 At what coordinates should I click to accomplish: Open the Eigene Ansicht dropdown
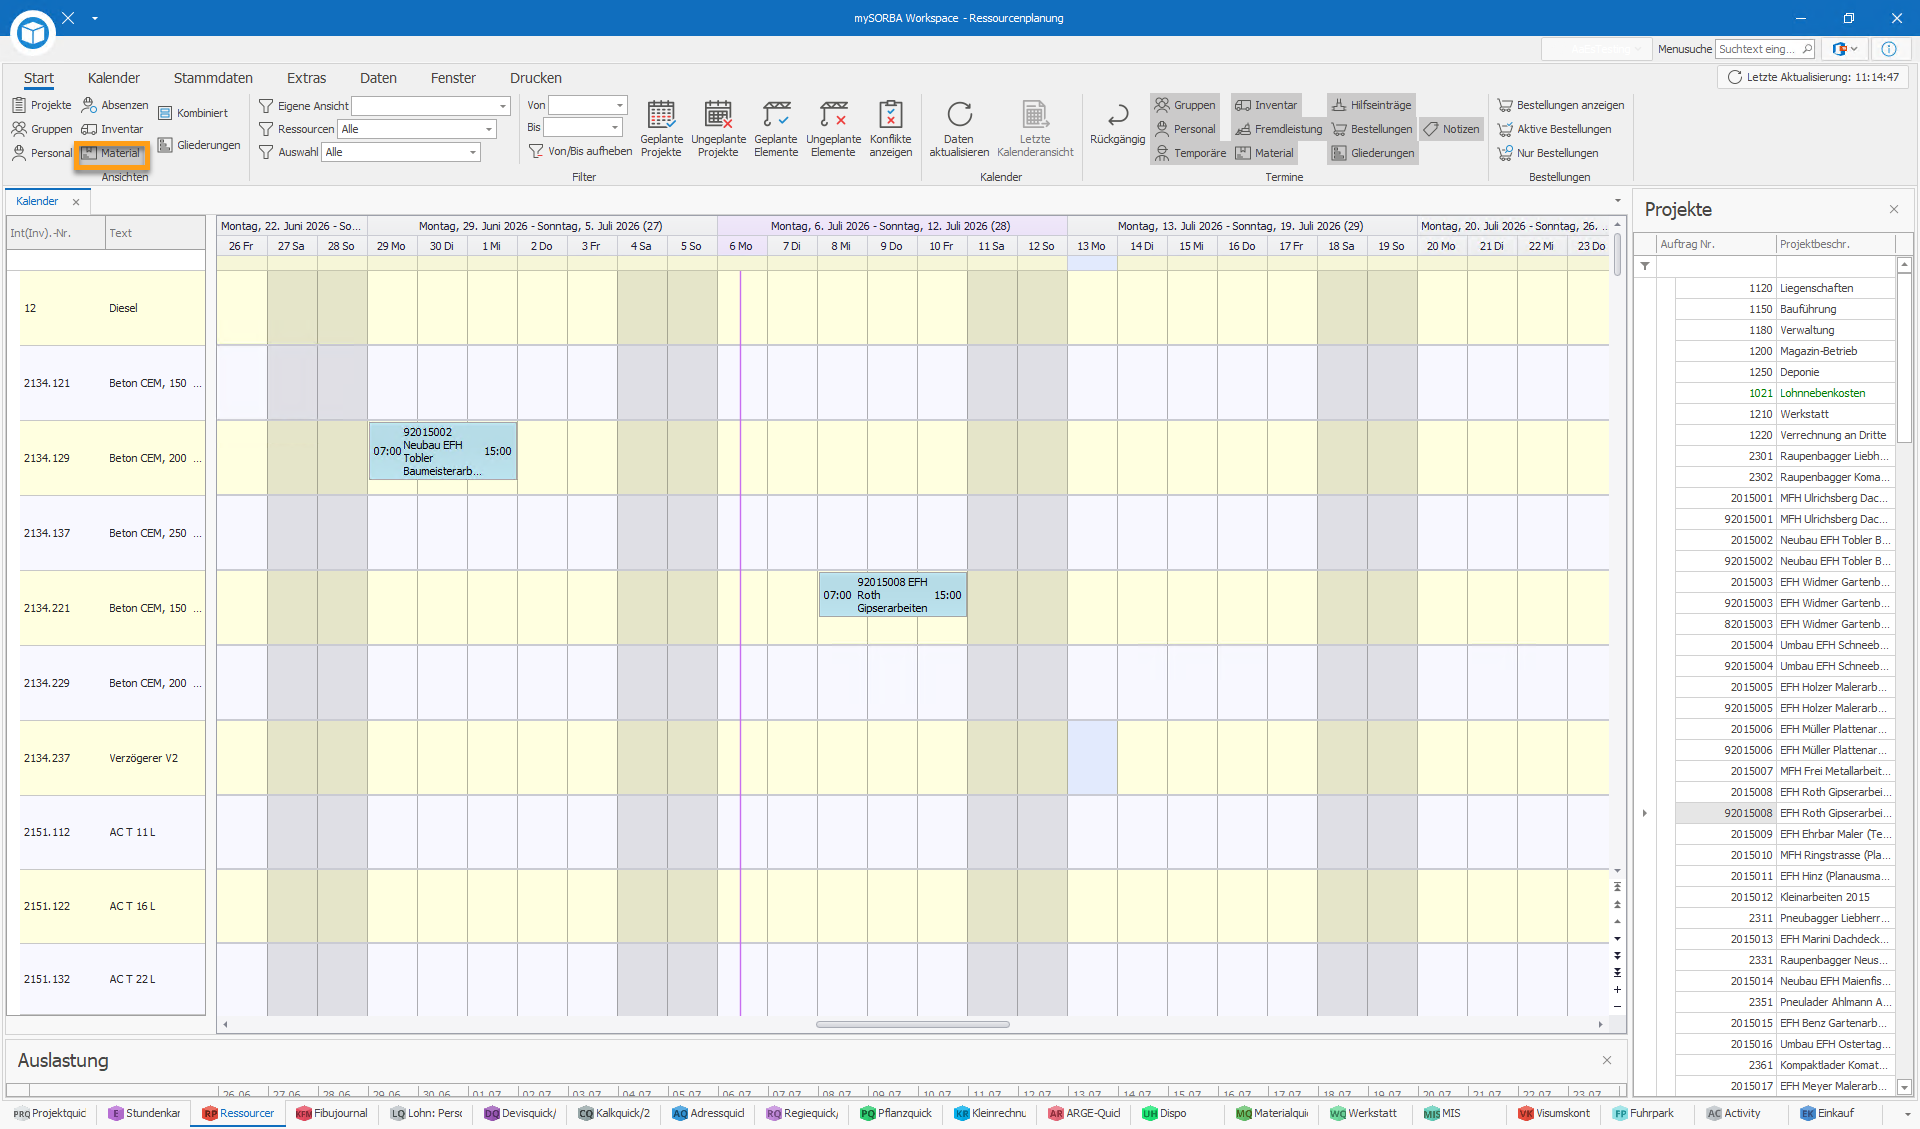click(502, 106)
